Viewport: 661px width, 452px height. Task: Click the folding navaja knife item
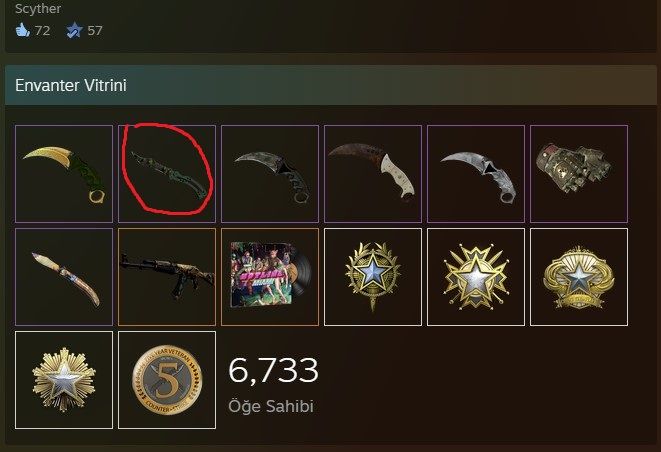(x=64, y=277)
